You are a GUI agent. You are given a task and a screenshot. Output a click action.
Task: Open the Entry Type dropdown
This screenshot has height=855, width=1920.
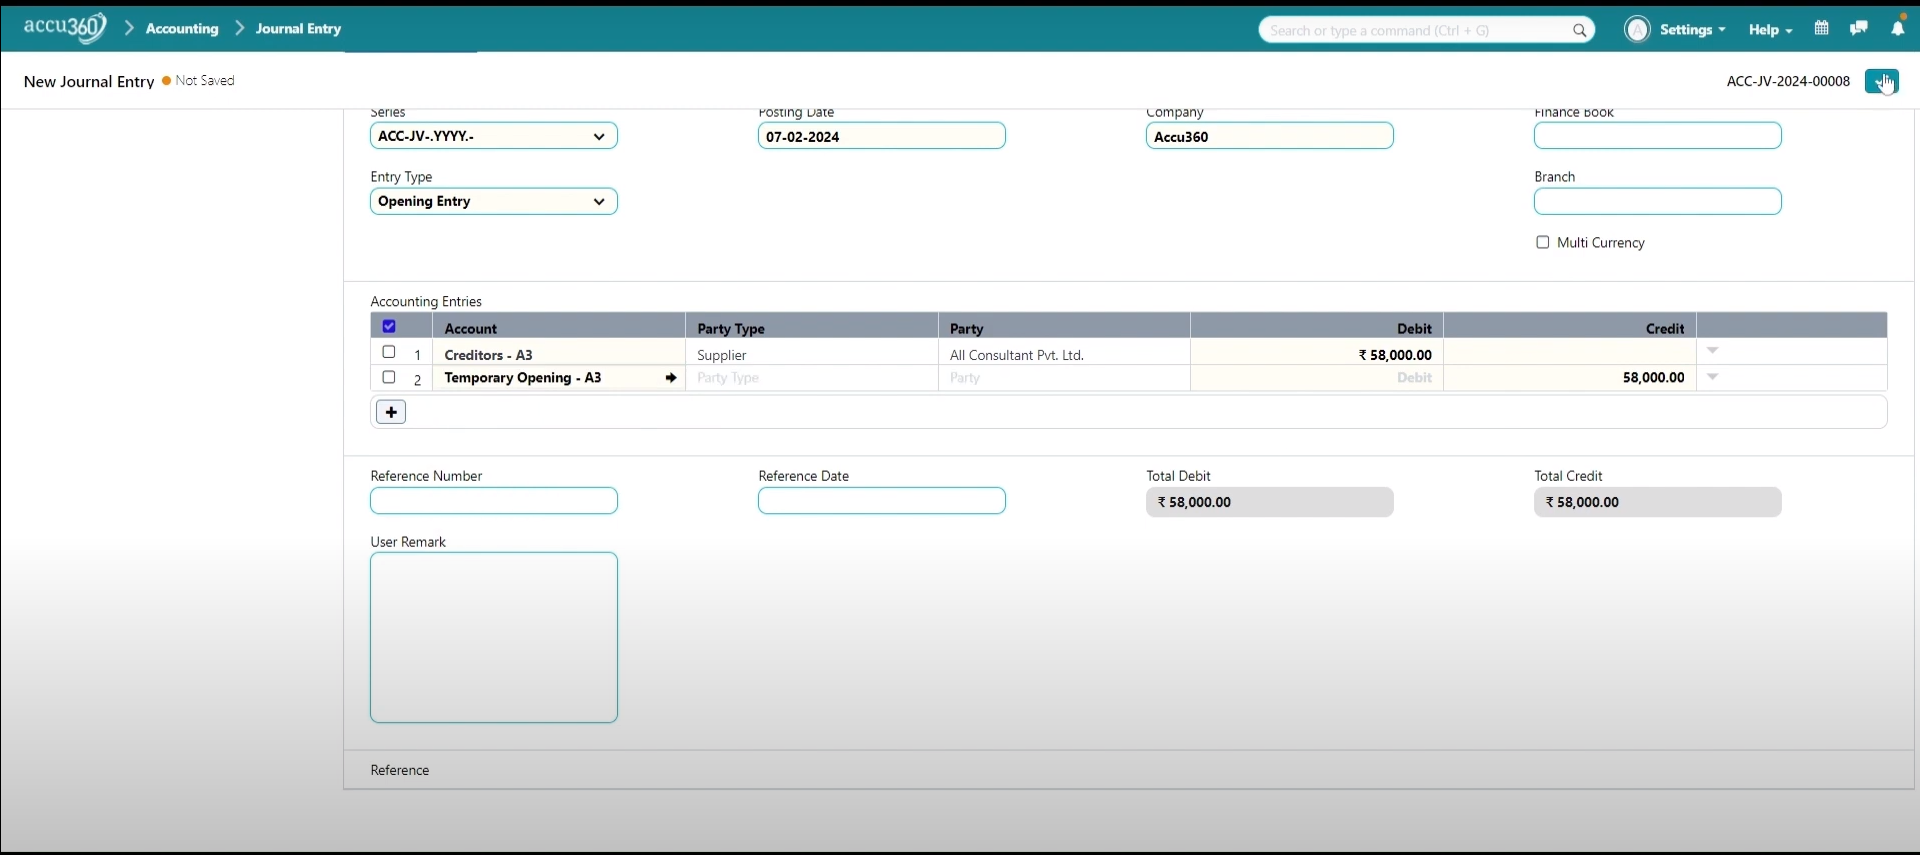tap(494, 201)
